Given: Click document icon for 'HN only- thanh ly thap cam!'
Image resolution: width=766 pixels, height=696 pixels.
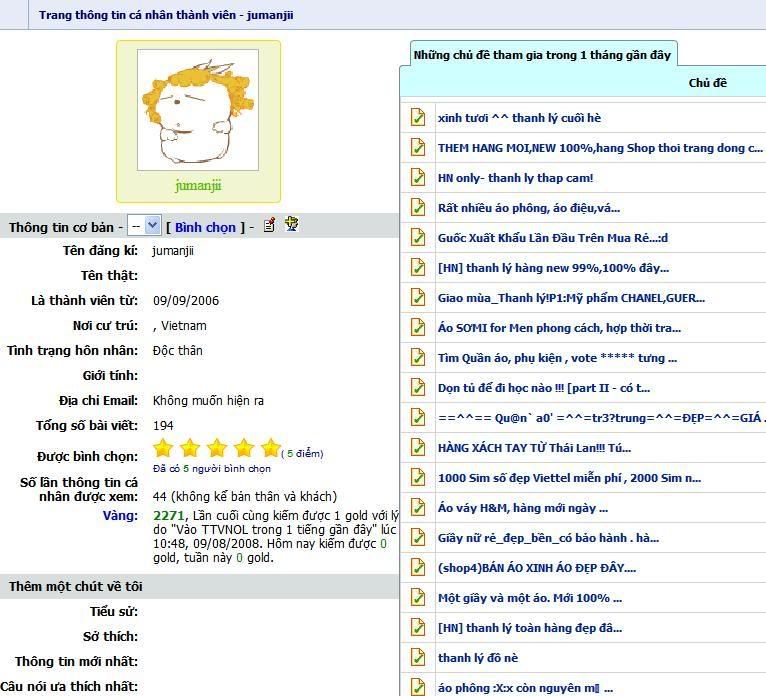Looking at the screenshot, I should pos(418,177).
